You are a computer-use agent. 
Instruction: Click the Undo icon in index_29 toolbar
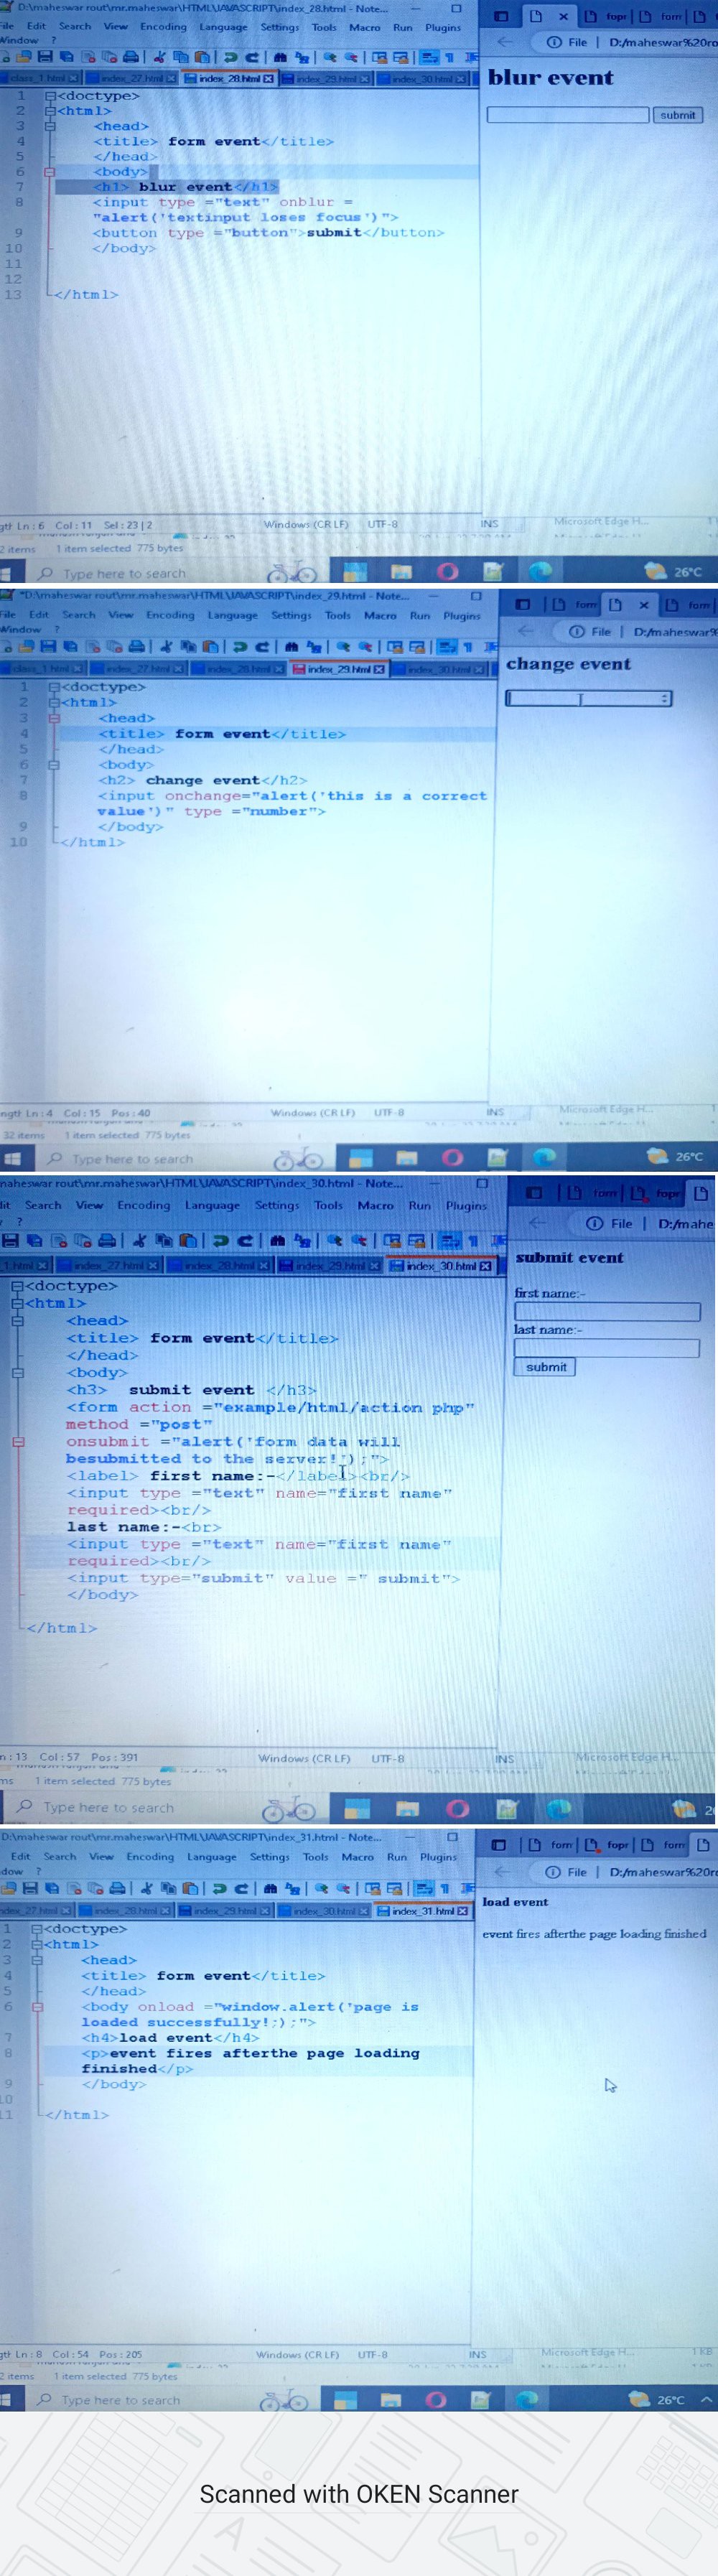coord(241,646)
